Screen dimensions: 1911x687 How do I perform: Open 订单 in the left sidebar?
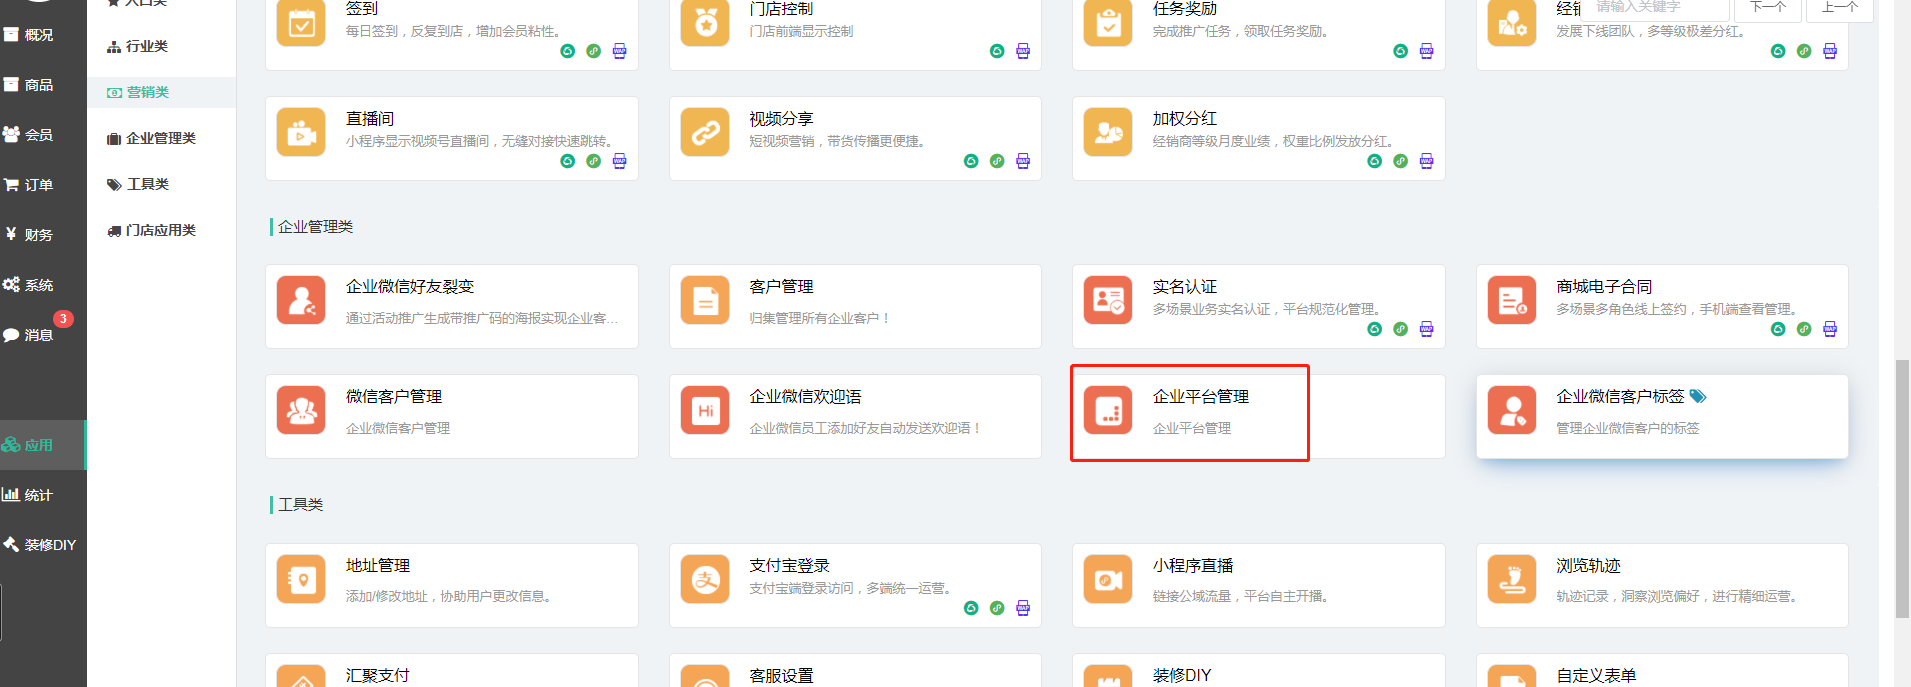pos(38,185)
